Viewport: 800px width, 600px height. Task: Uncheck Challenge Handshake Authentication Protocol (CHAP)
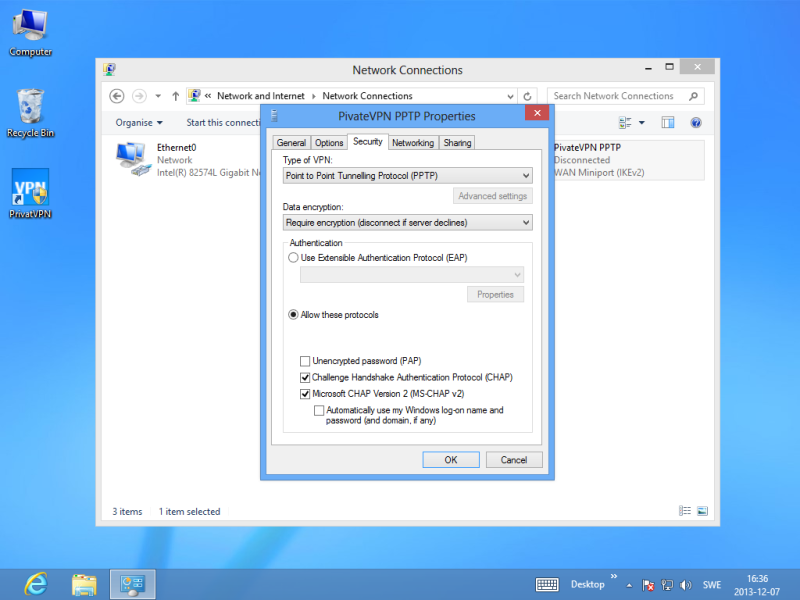pyautogui.click(x=305, y=378)
